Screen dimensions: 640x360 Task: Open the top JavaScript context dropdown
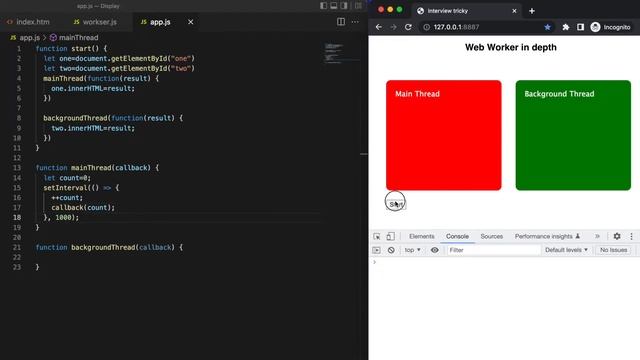(412, 250)
